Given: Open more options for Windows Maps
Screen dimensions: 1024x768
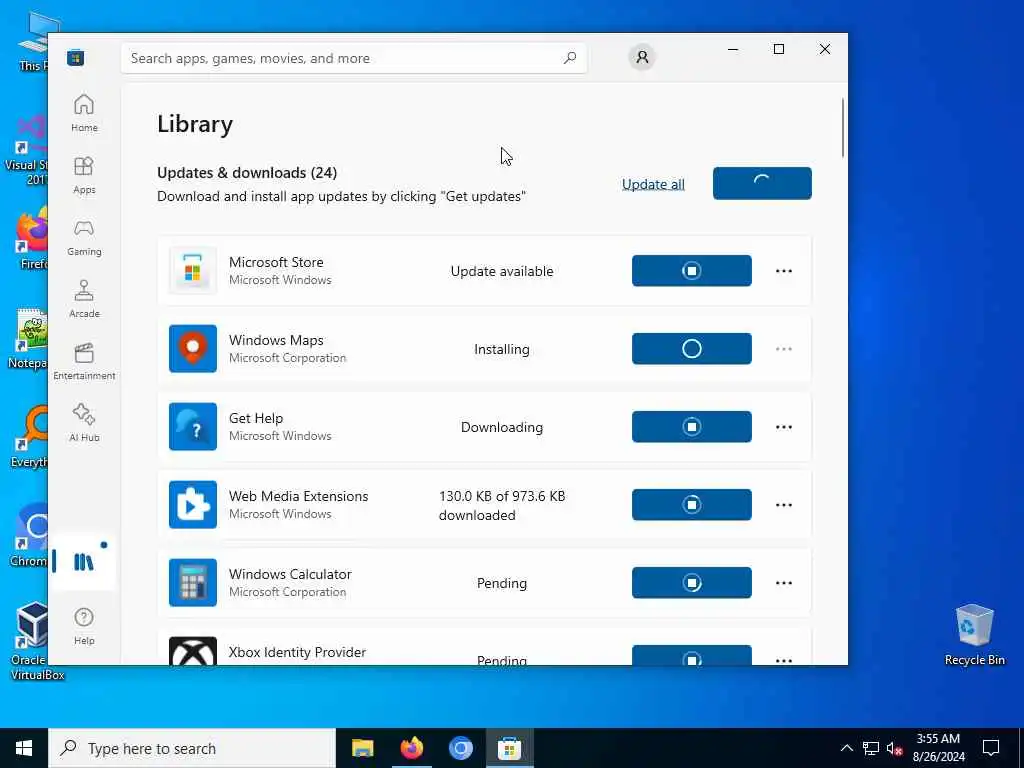Looking at the screenshot, I should click(x=784, y=349).
